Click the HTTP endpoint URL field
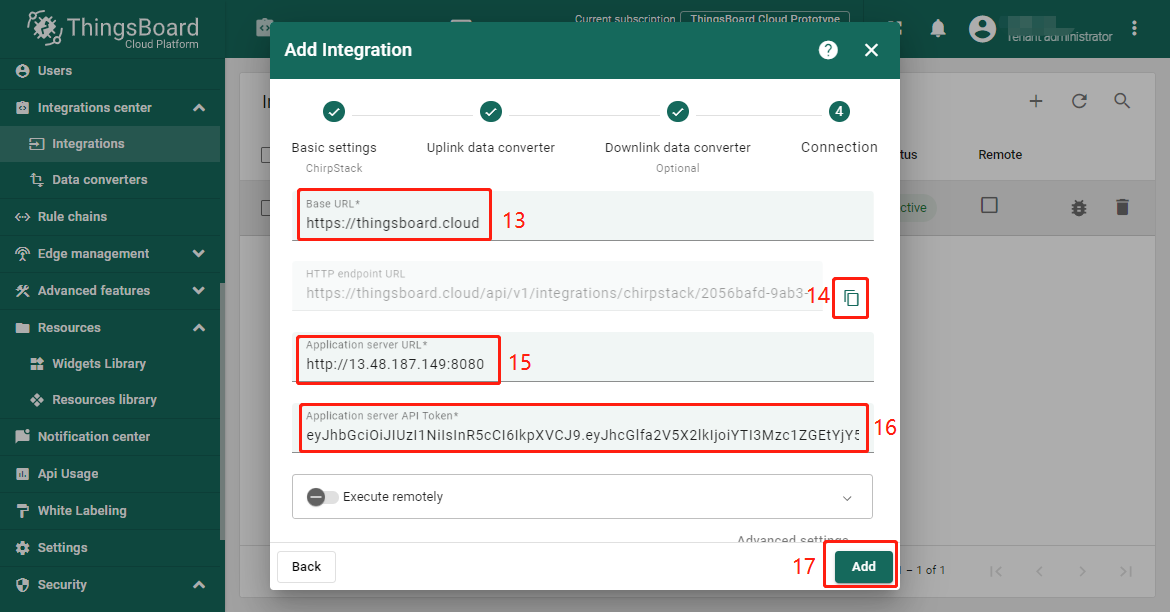Screen dimensions: 1170x612 pyautogui.click(x=557, y=285)
